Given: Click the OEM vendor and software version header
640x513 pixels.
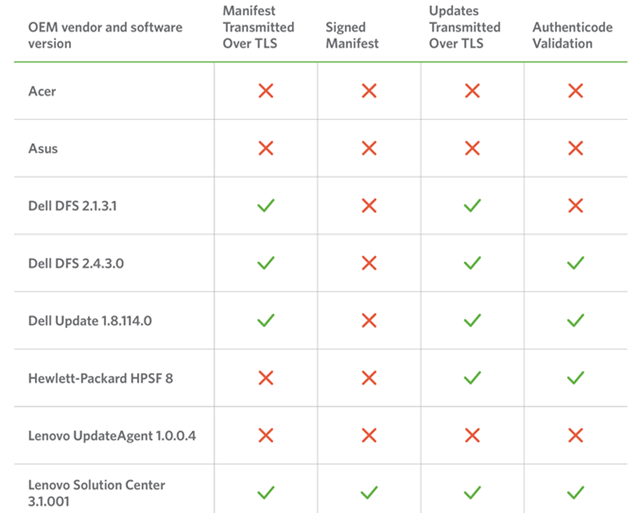Looking at the screenshot, I should tap(105, 35).
